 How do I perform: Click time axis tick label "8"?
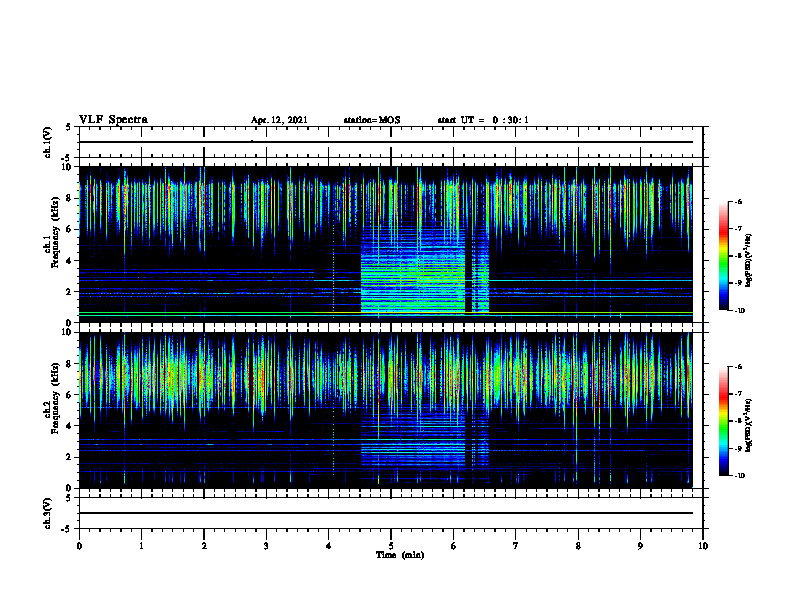click(578, 546)
